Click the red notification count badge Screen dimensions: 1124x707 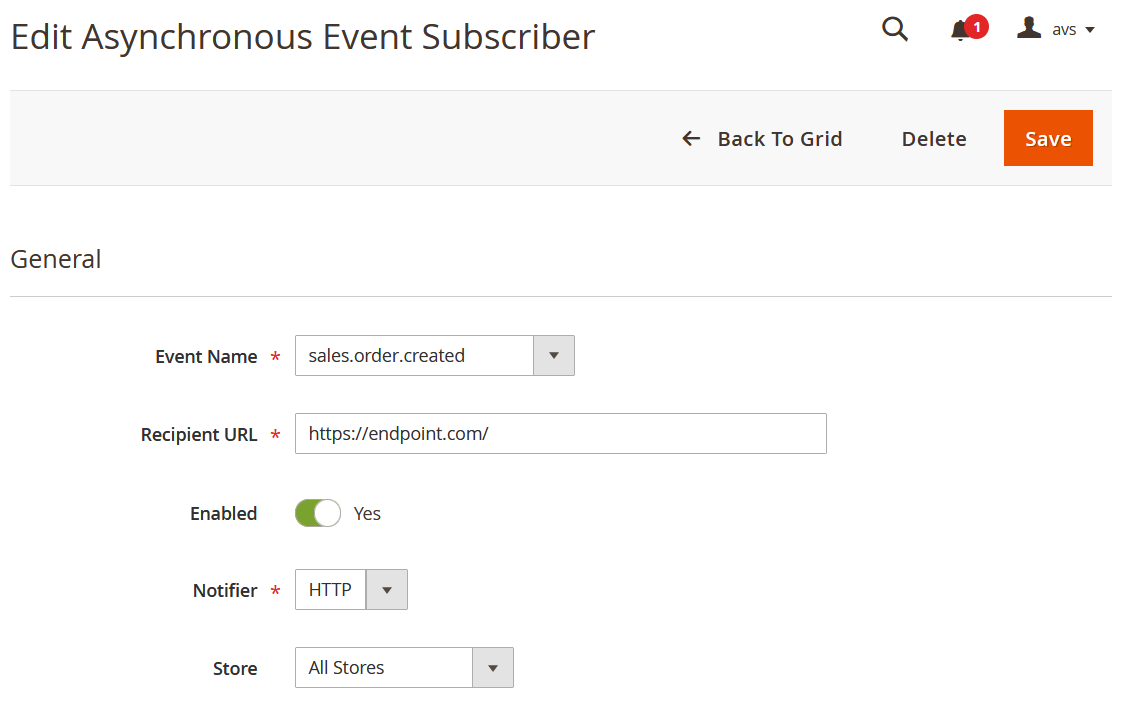[976, 27]
